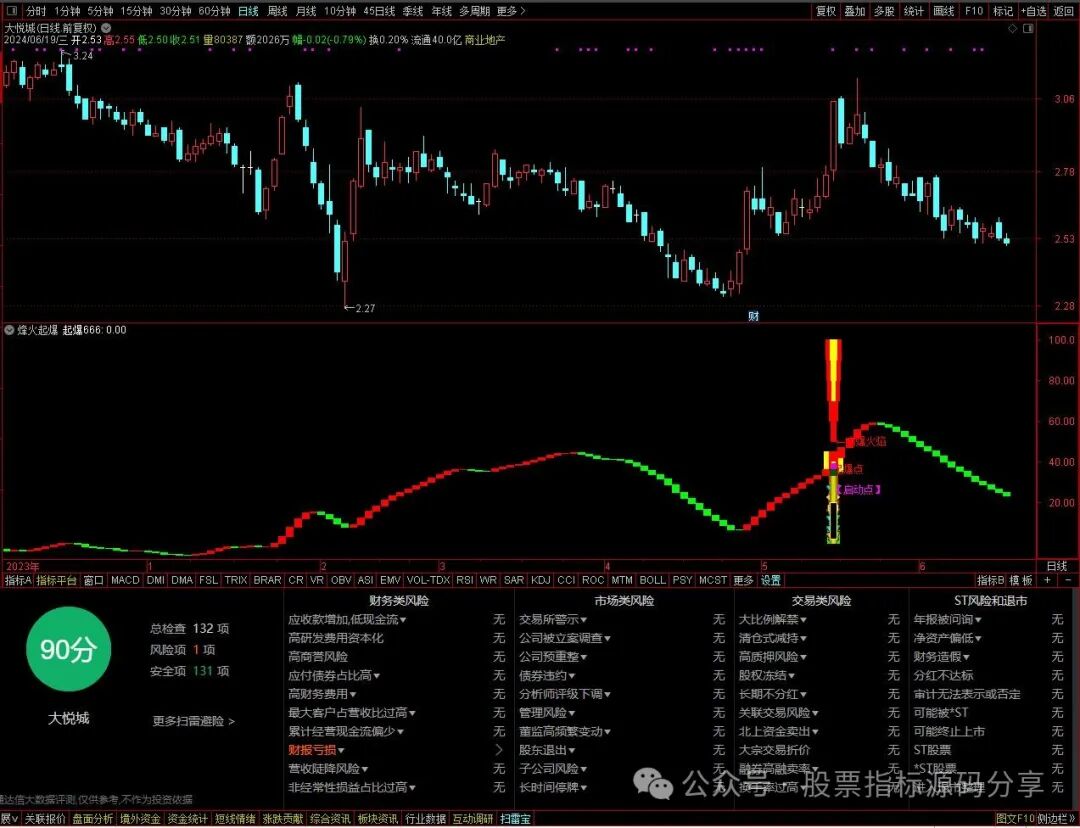1080x828 pixels.
Task: Select the 日线 daily period tab
Action: click(x=248, y=11)
